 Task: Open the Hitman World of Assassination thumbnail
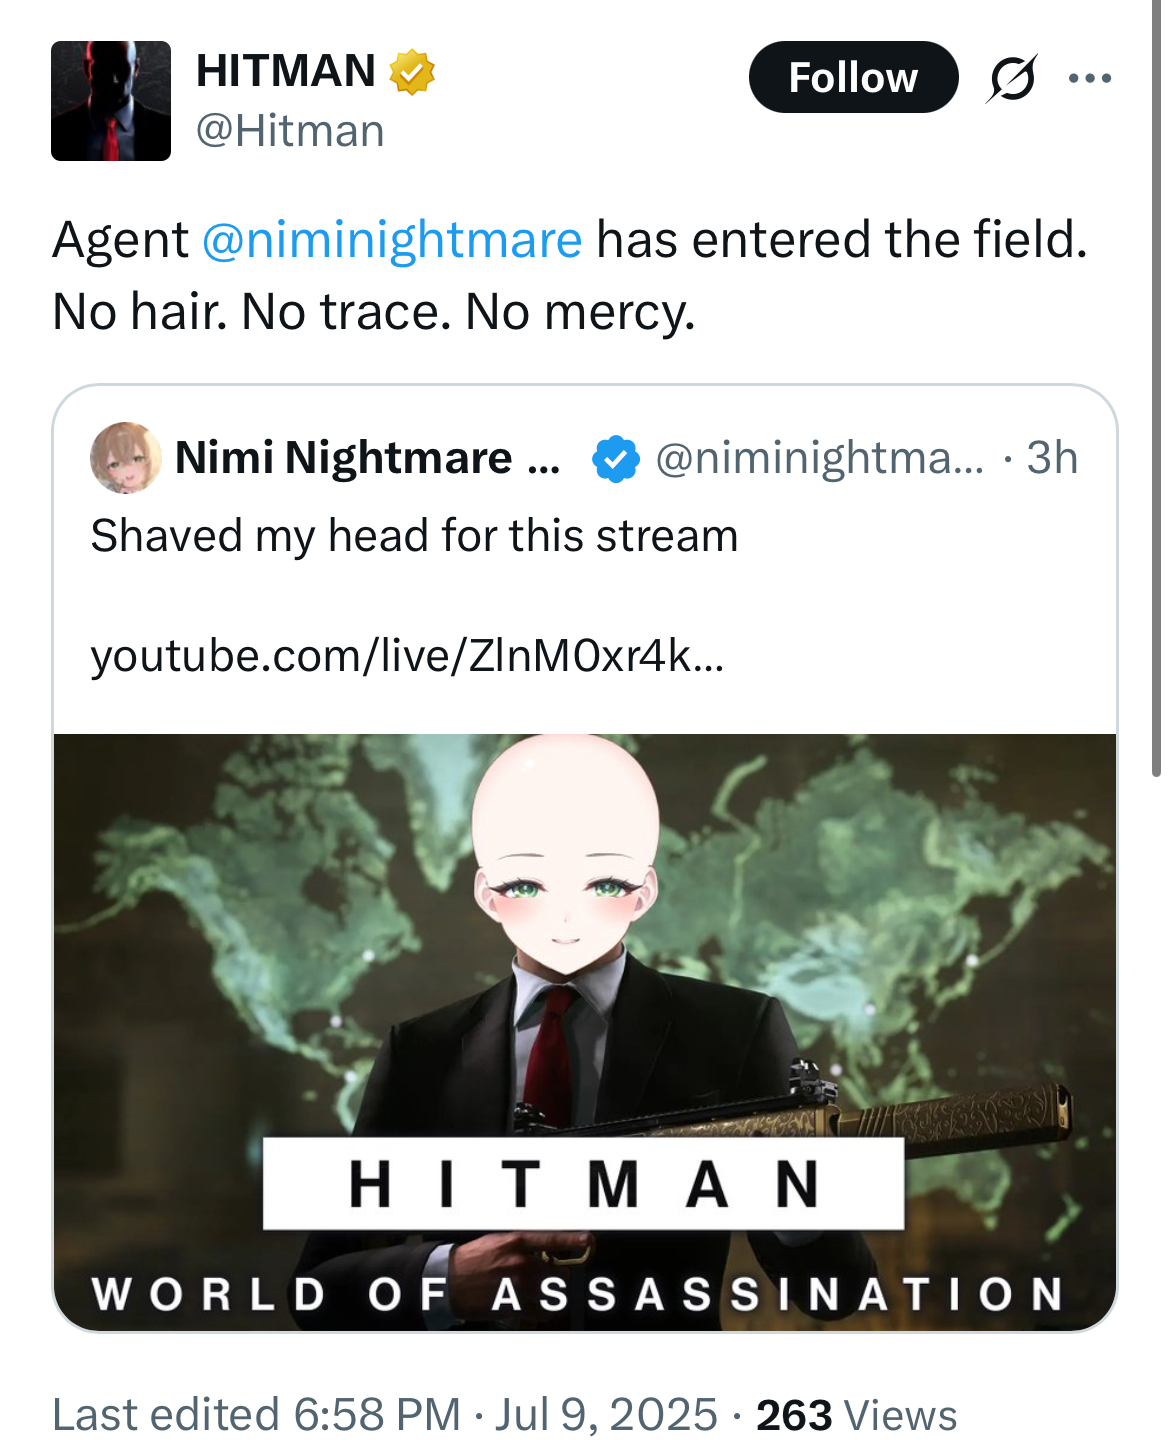tap(585, 1032)
